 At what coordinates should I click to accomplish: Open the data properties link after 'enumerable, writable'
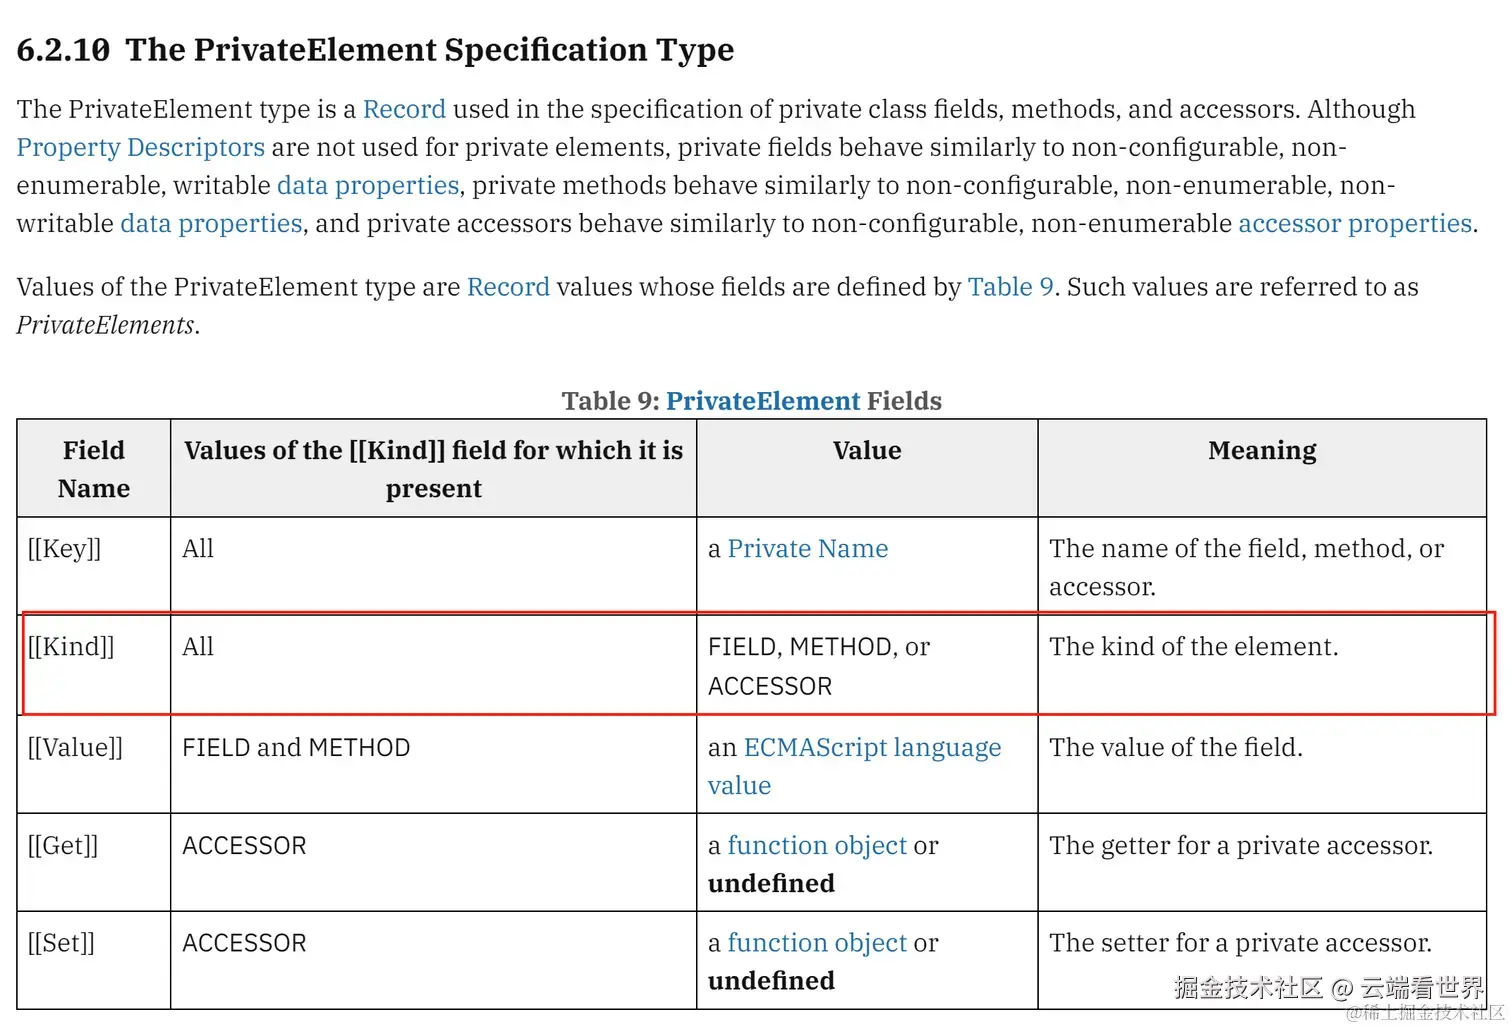click(x=367, y=185)
